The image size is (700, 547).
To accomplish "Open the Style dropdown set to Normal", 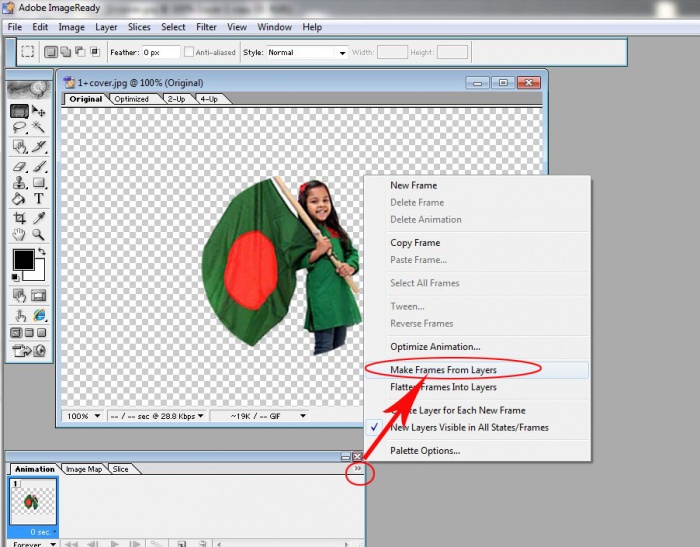I will pos(306,52).
